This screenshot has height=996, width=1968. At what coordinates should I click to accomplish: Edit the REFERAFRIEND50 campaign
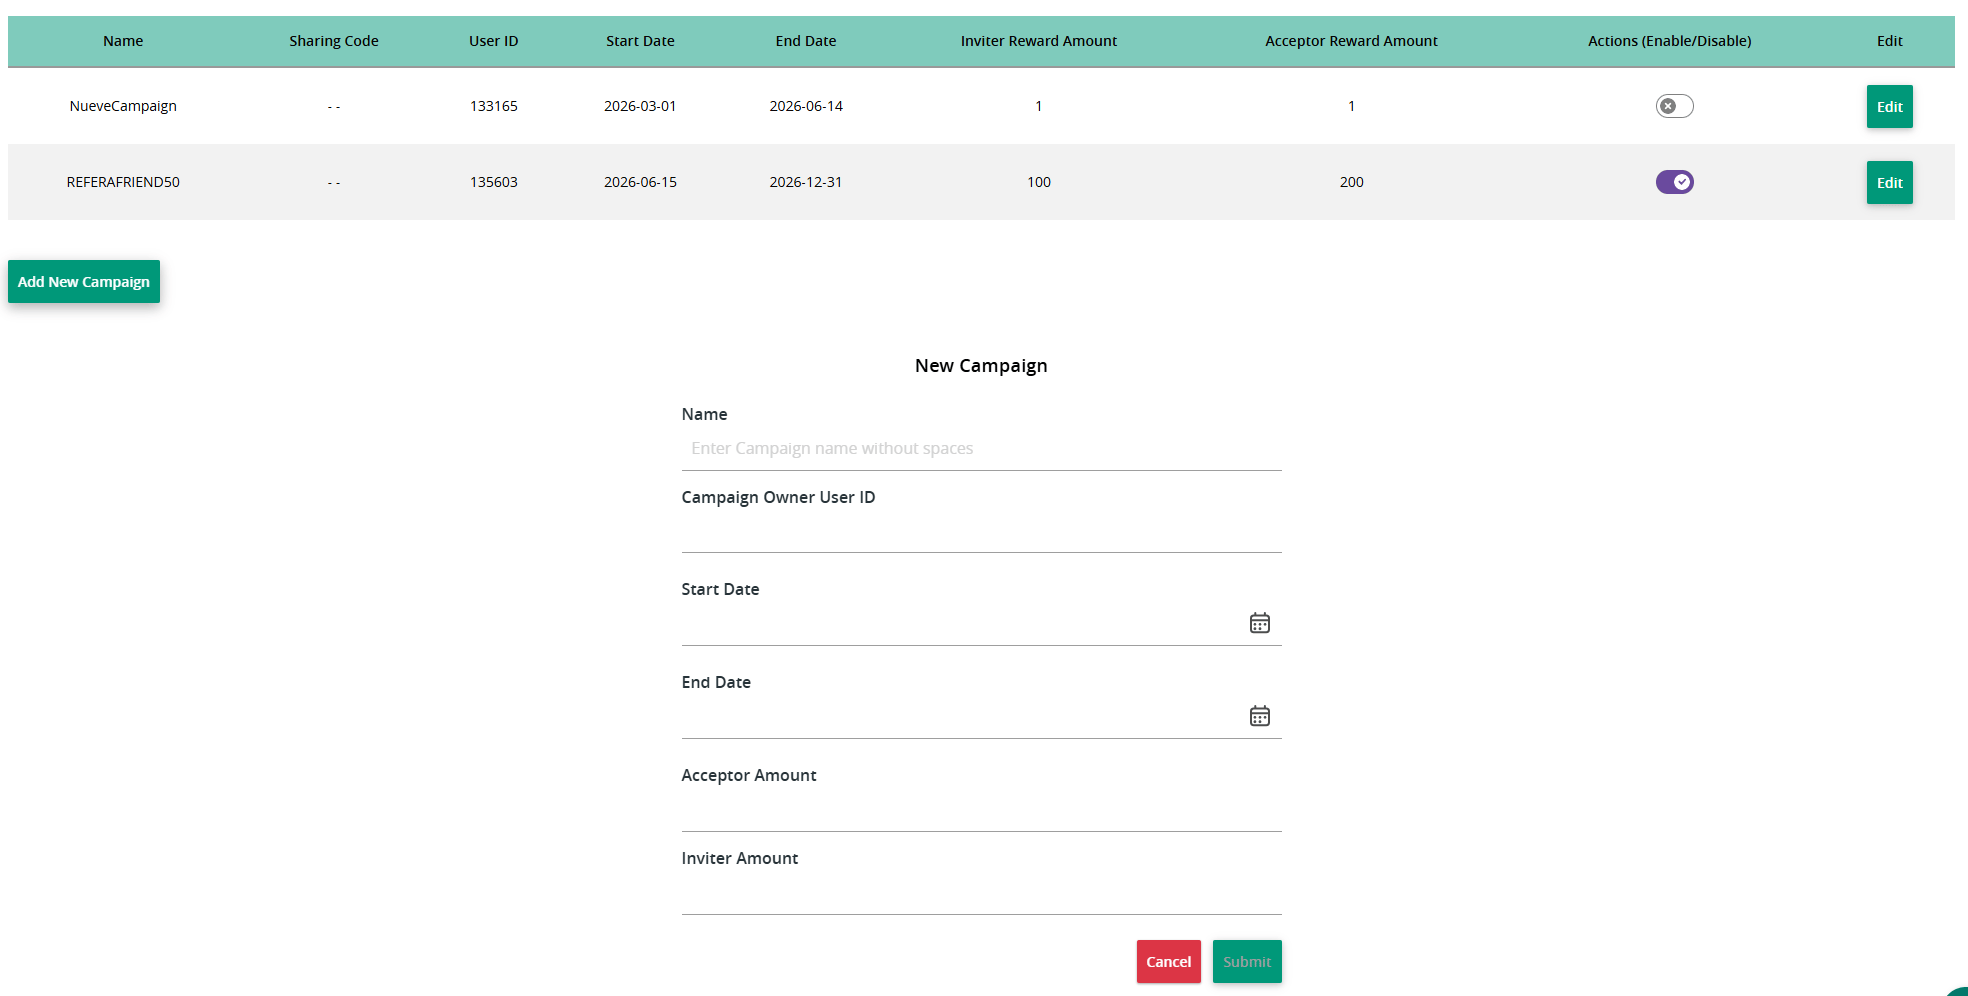point(1889,182)
